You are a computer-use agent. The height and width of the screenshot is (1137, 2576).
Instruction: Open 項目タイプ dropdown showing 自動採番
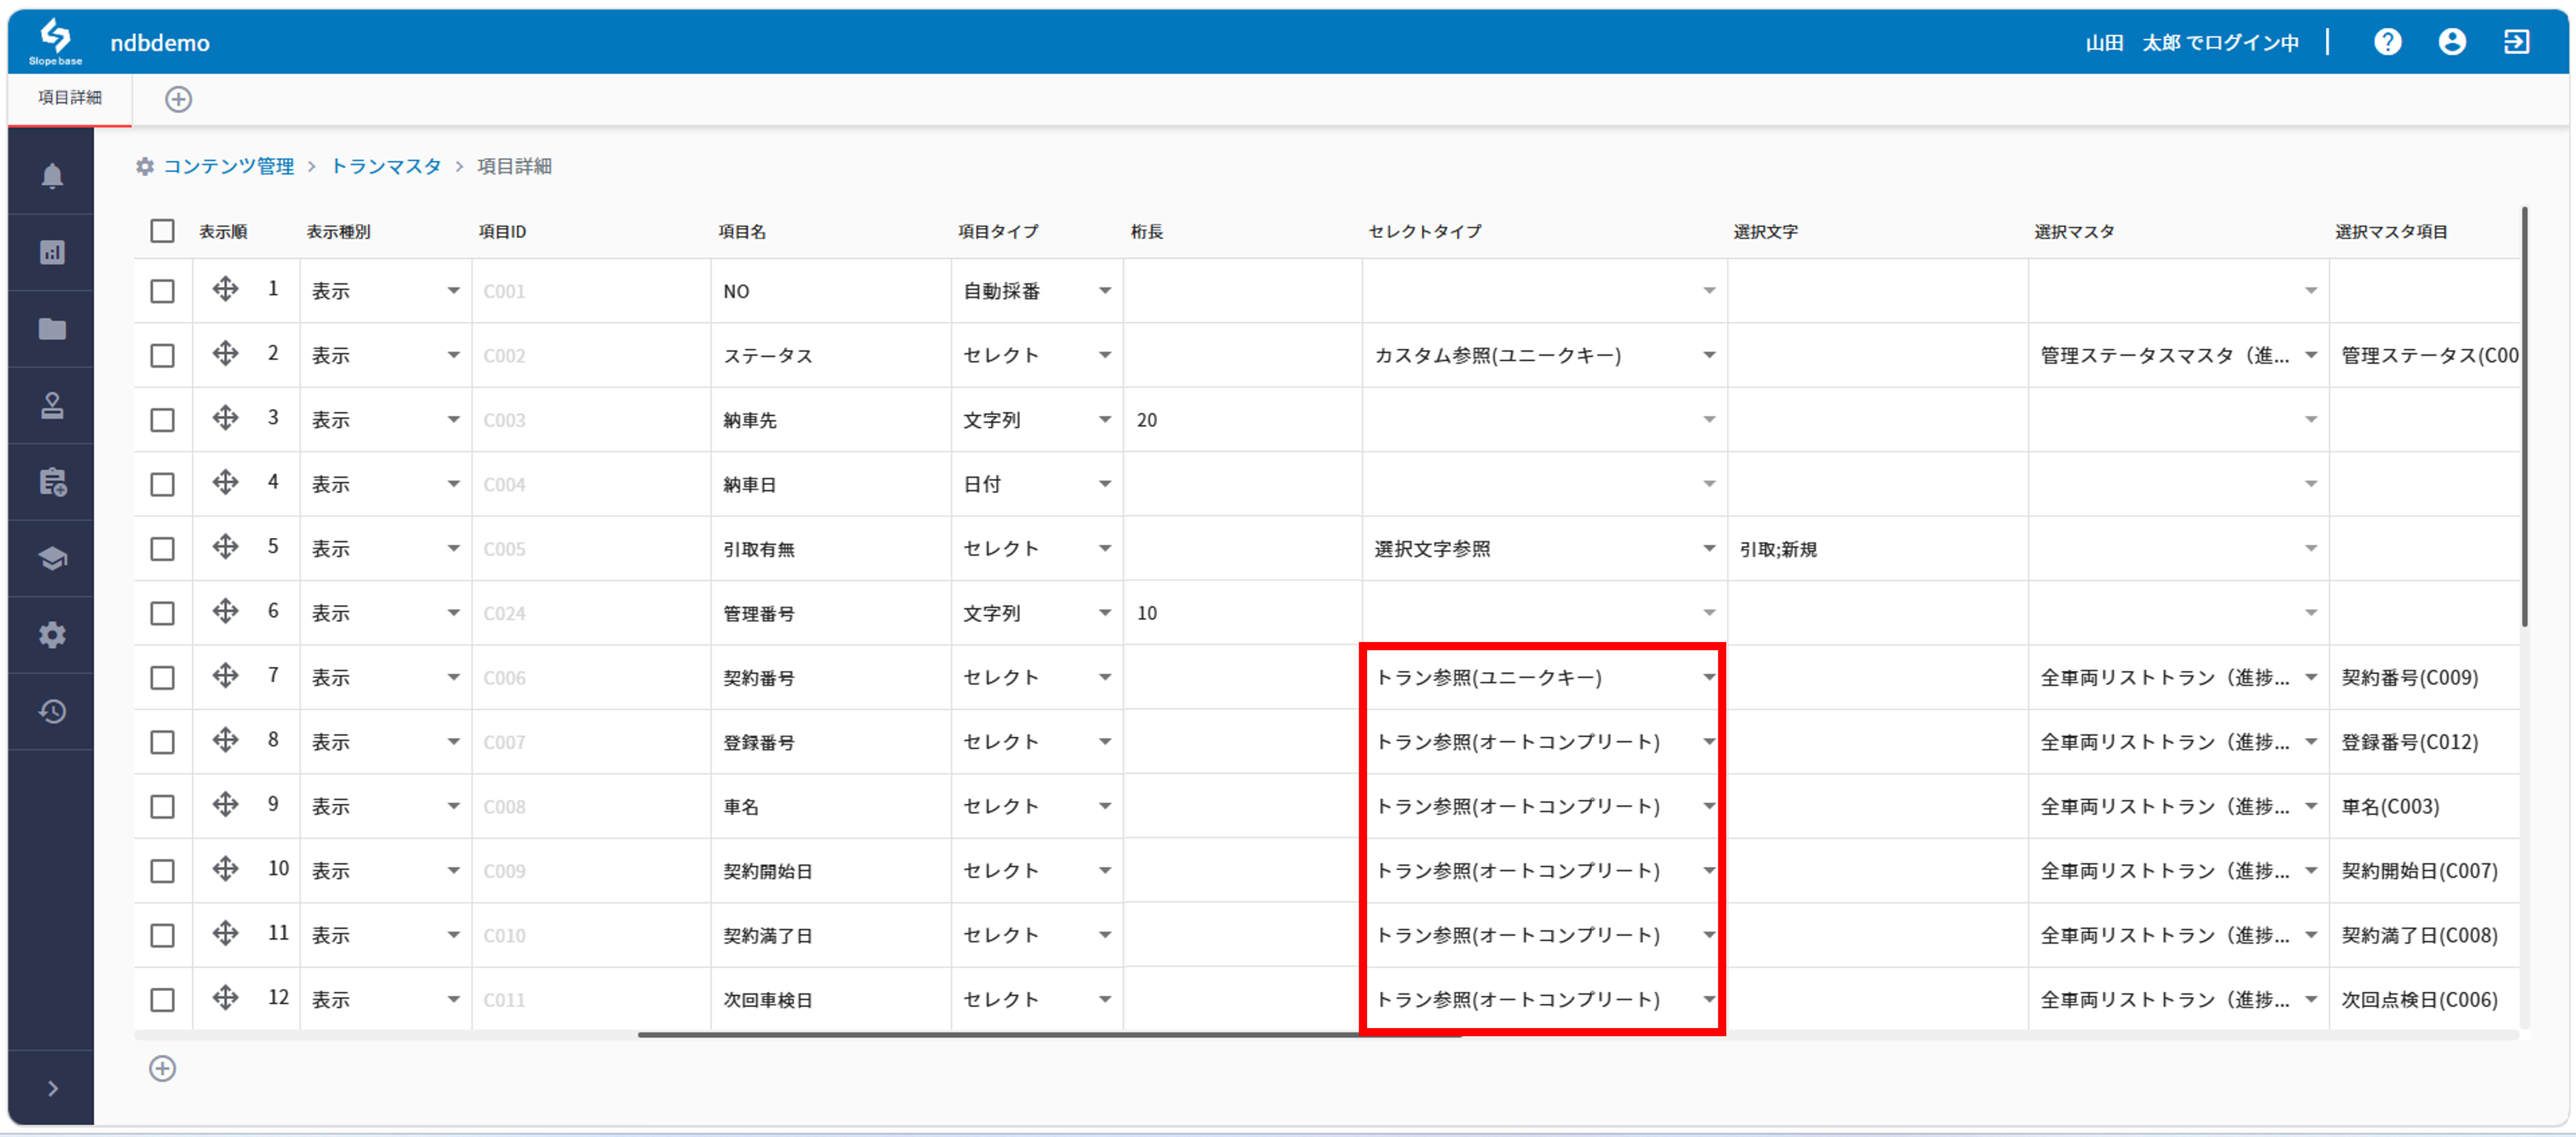[1036, 291]
